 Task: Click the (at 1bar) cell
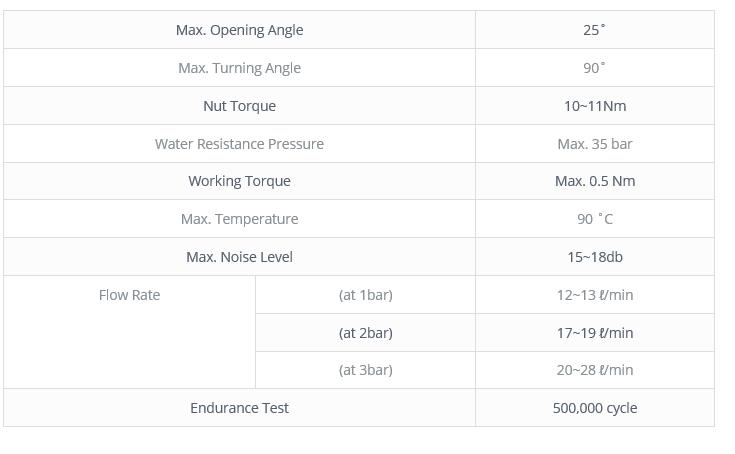click(366, 295)
